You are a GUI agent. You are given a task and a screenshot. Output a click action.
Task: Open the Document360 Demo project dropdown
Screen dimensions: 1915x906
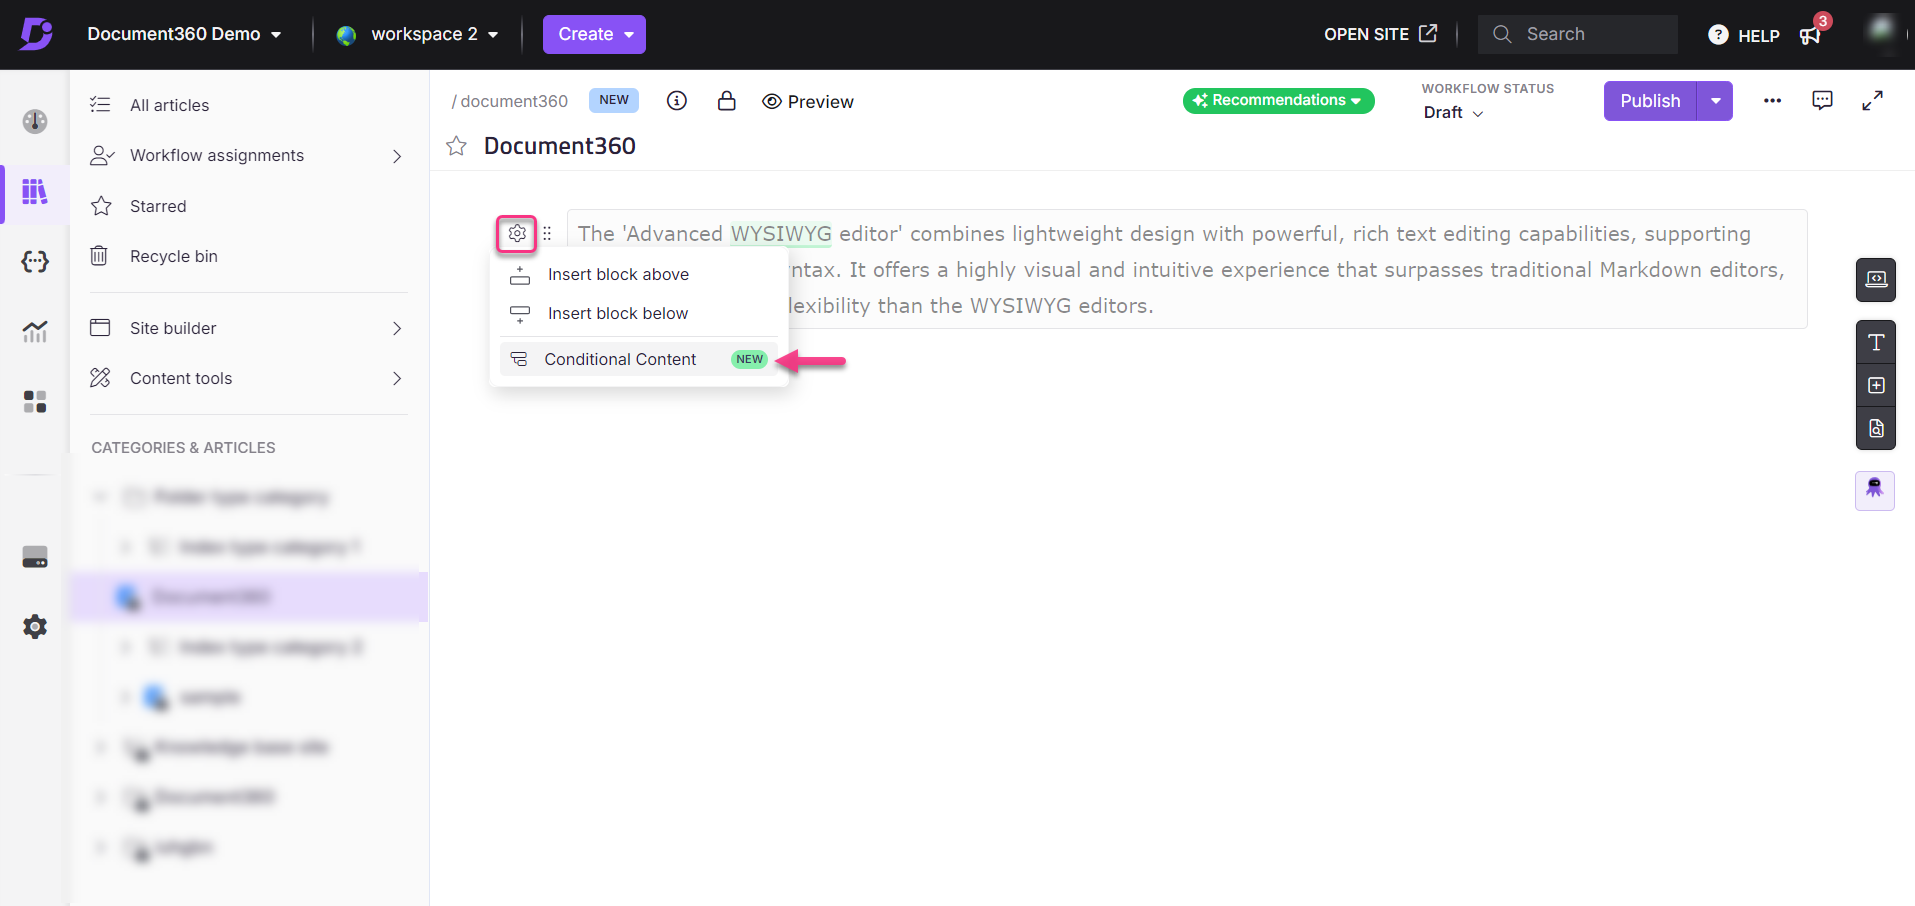point(184,34)
